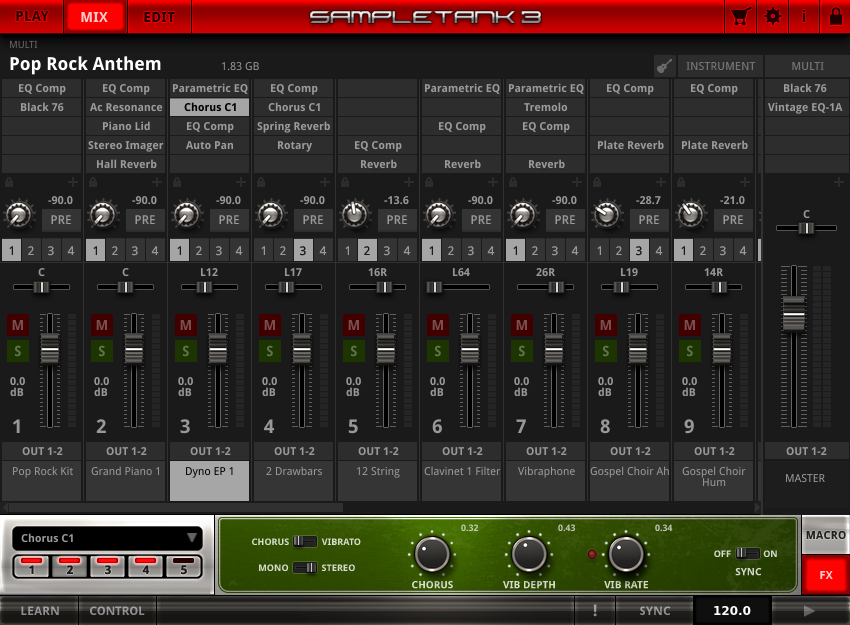Screen dimensions: 850x625
Task: Open the Chorus C1 effect dropdown
Action: [107, 538]
